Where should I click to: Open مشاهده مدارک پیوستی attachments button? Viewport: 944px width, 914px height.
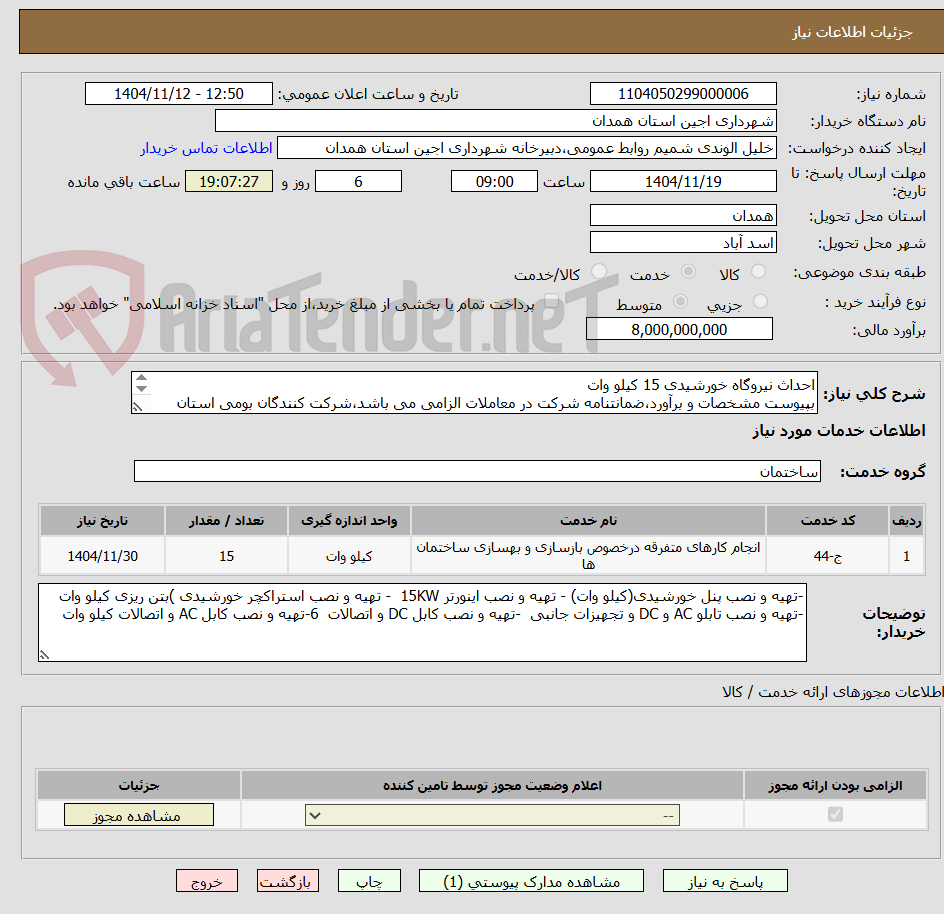point(531,881)
